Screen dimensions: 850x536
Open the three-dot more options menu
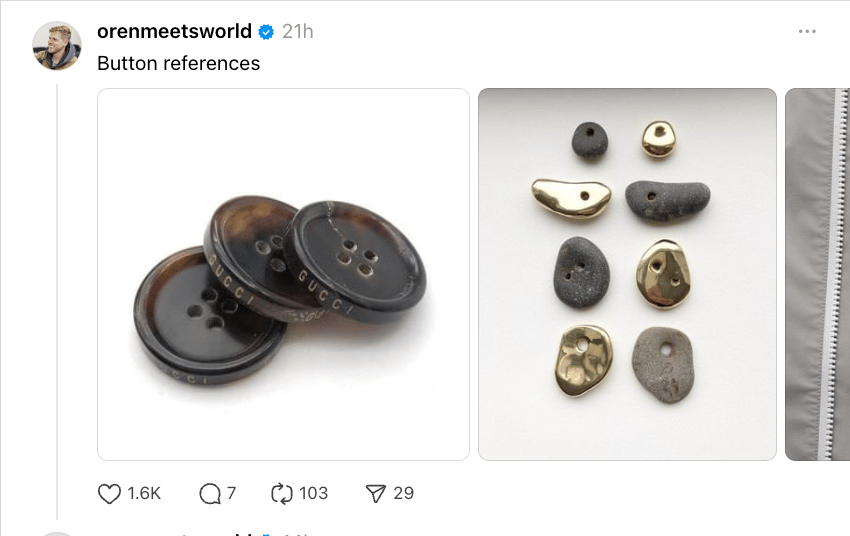coord(807,31)
